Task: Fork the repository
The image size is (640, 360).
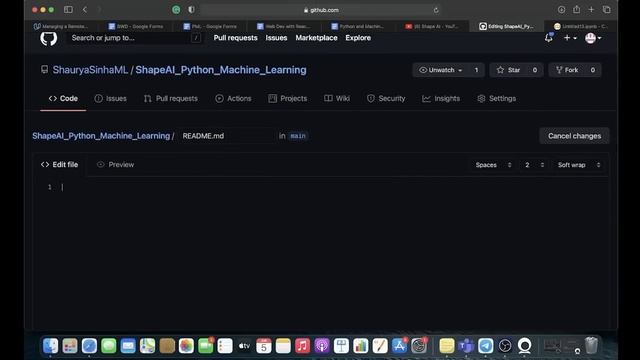Action: point(567,70)
